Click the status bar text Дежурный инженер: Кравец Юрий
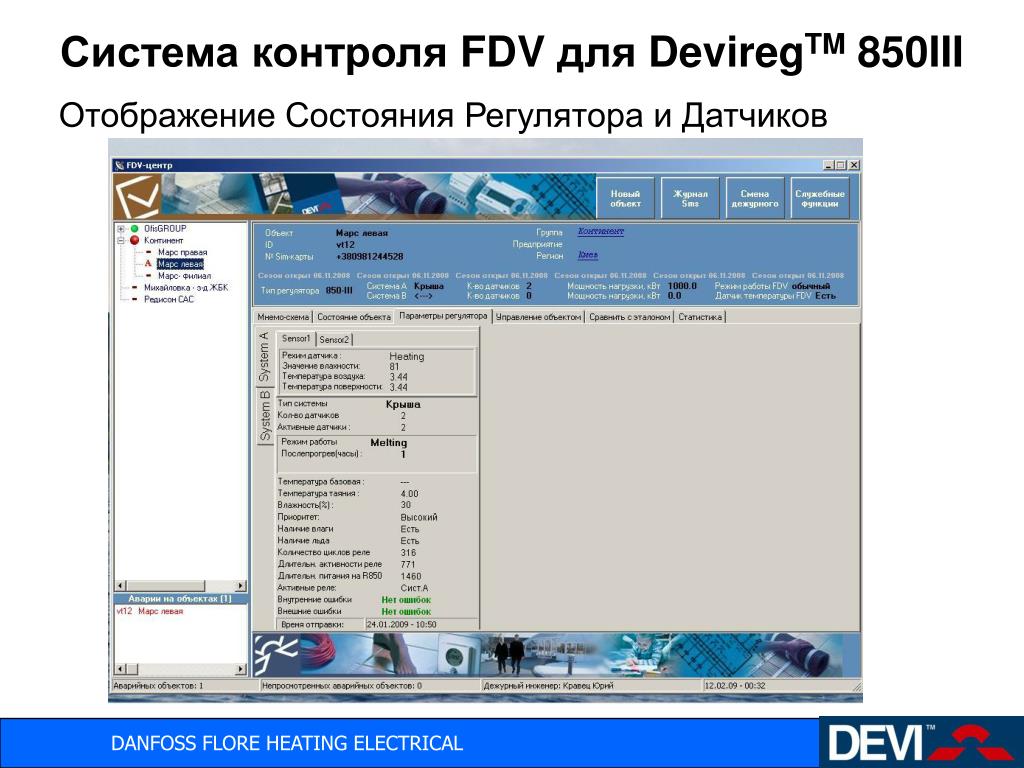The image size is (1024, 768). 549,686
